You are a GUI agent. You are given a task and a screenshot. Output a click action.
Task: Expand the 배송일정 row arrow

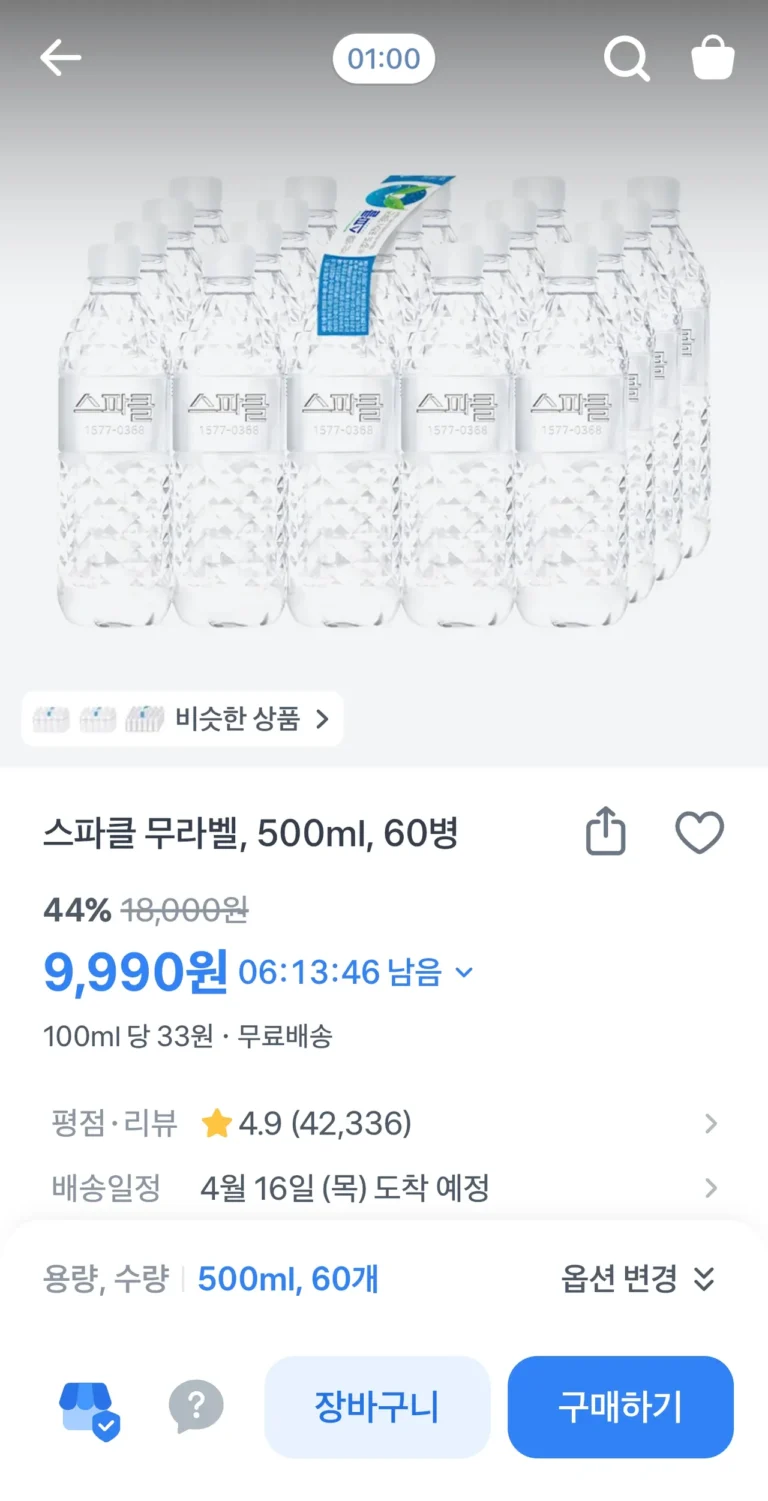(711, 1188)
